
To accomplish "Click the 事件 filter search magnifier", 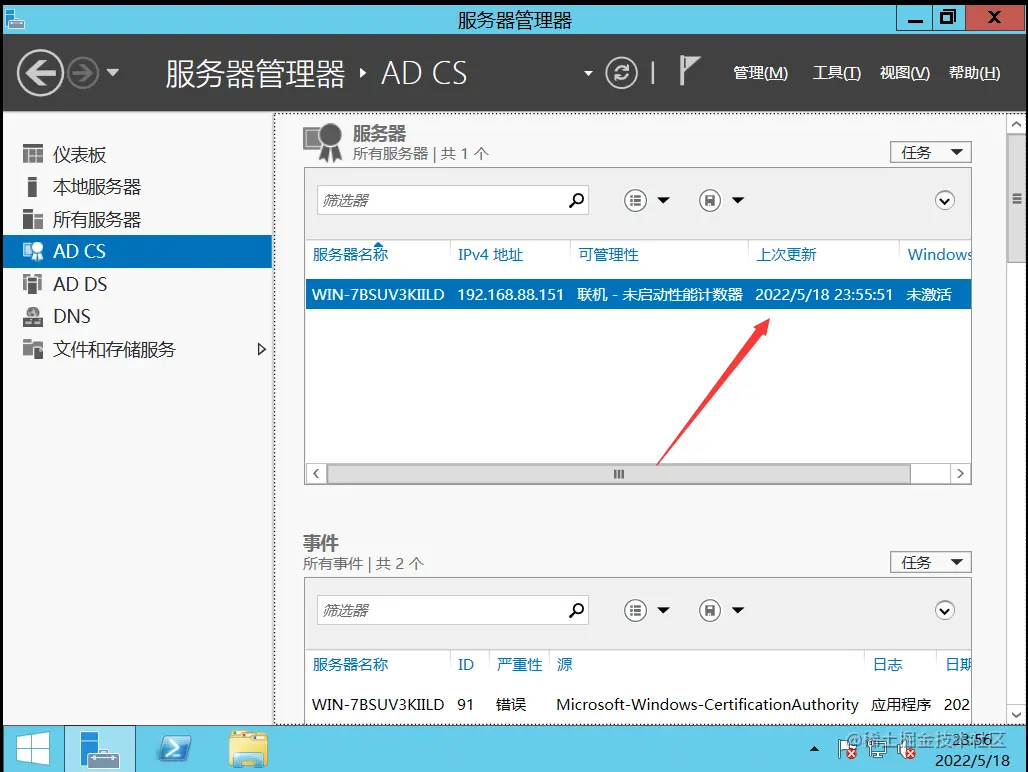I will pos(577,610).
